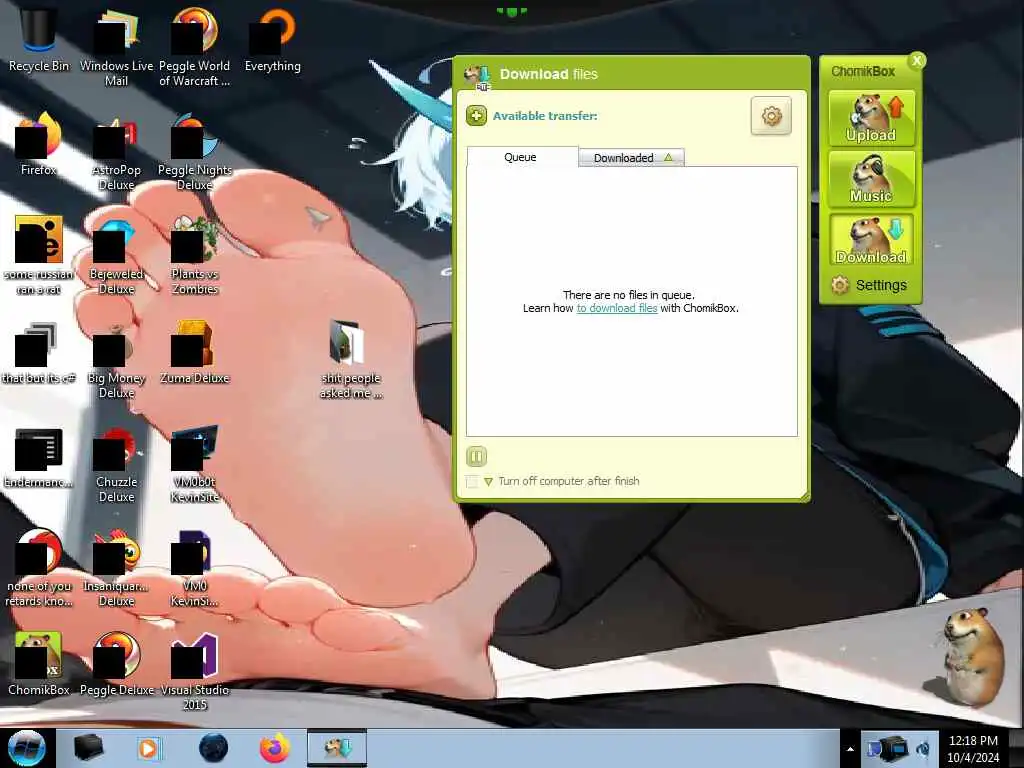The image size is (1024, 768).
Task: Click the ChomikBox taskbar button
Action: pos(337,748)
